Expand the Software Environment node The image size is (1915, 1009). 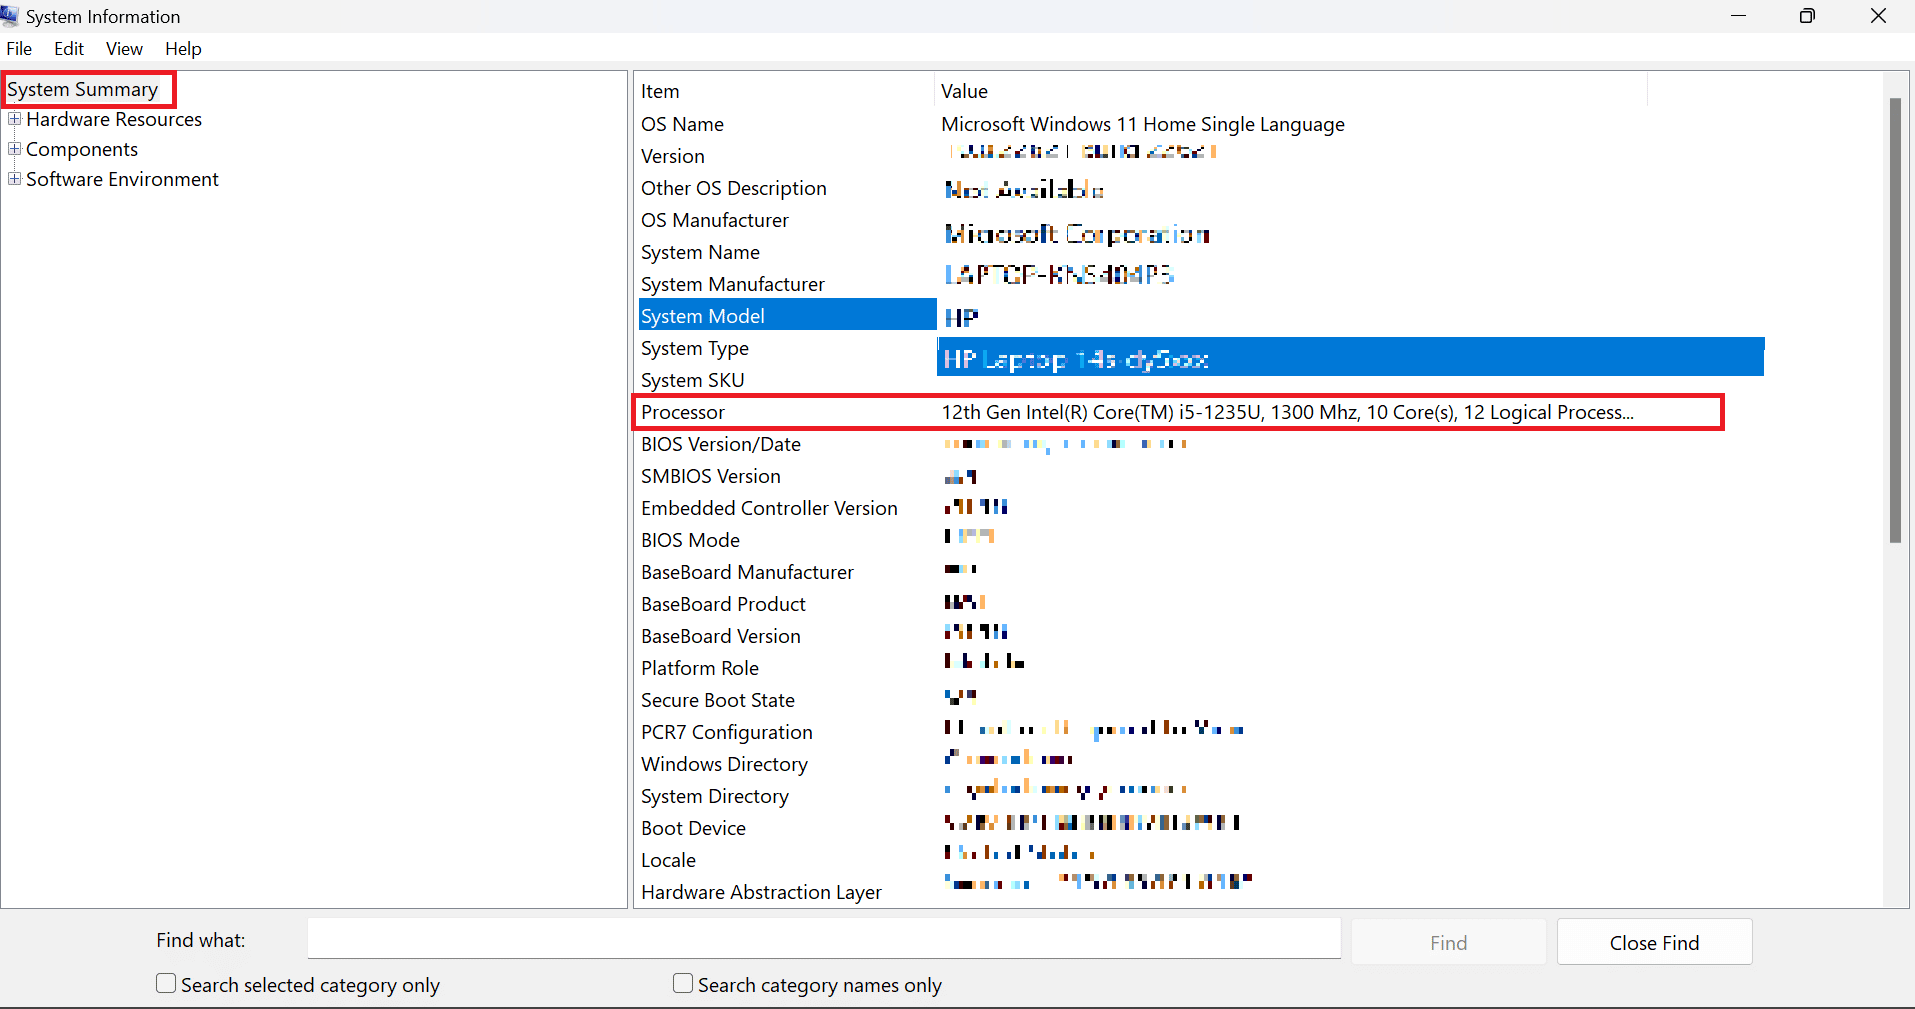14,179
